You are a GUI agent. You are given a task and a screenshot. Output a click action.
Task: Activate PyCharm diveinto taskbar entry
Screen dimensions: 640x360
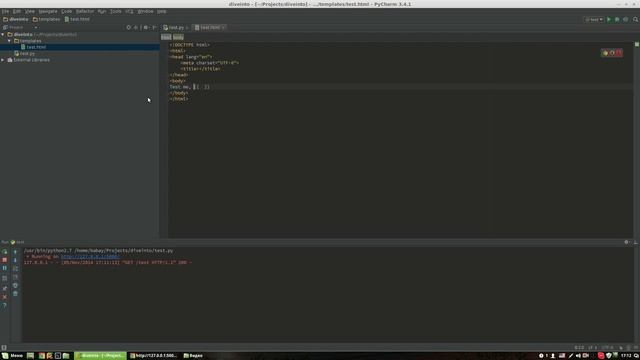100,356
